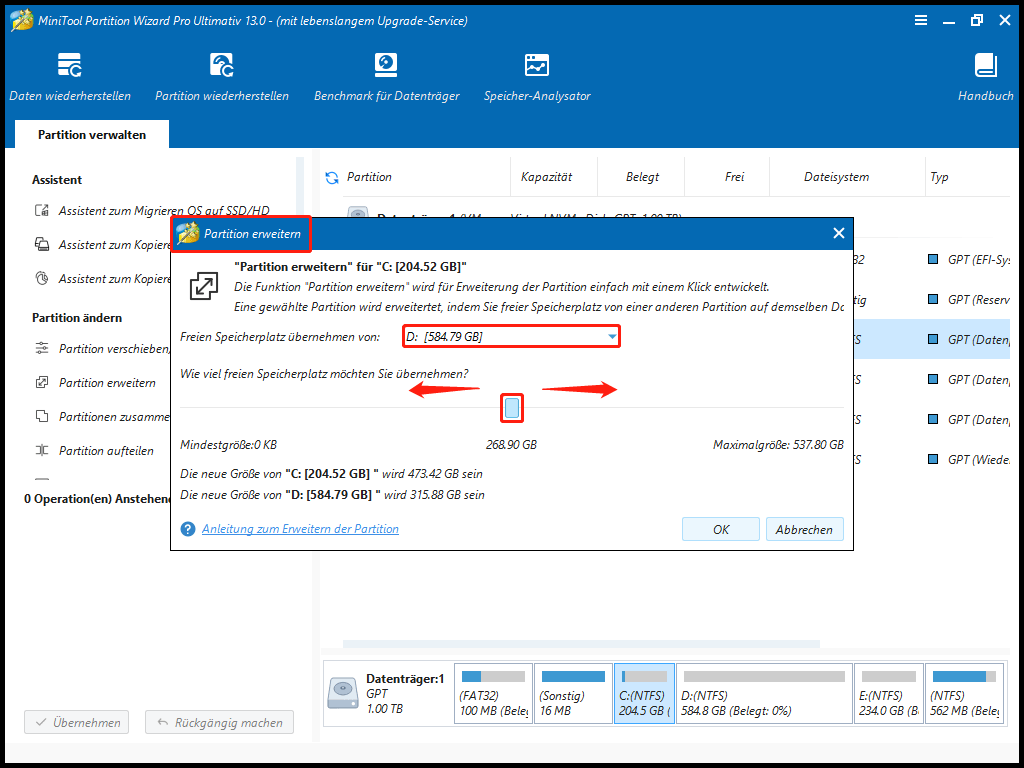Click the refresh icon next to Partition header
This screenshot has height=768, width=1024.
coord(332,178)
